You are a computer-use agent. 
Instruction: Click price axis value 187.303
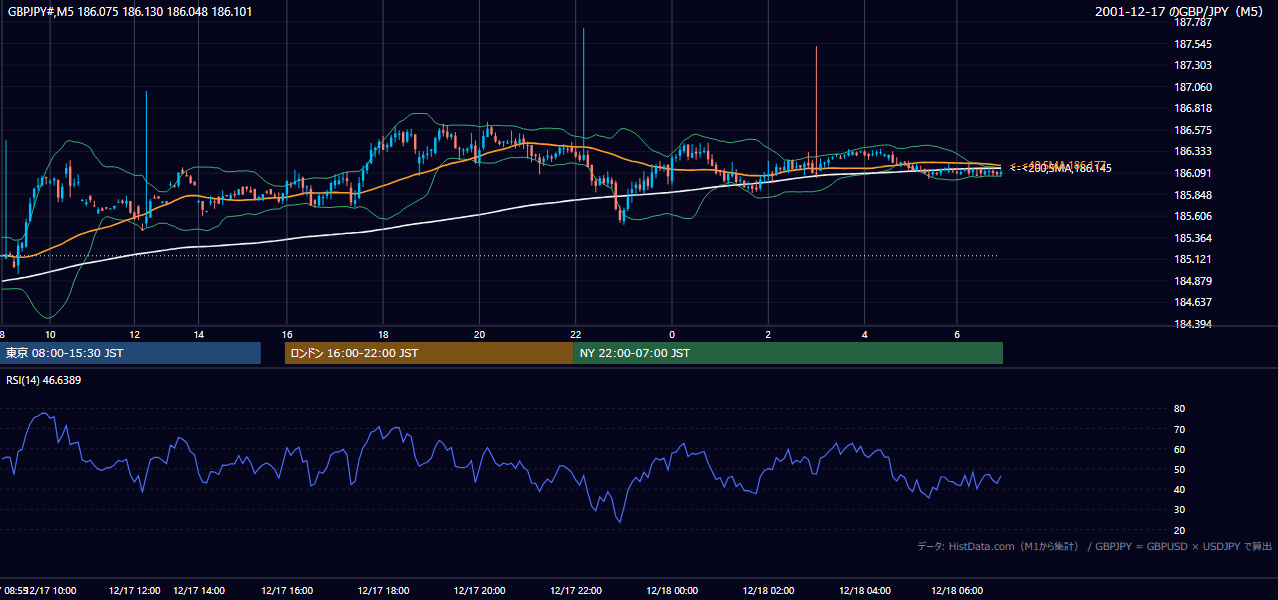pyautogui.click(x=1192, y=65)
